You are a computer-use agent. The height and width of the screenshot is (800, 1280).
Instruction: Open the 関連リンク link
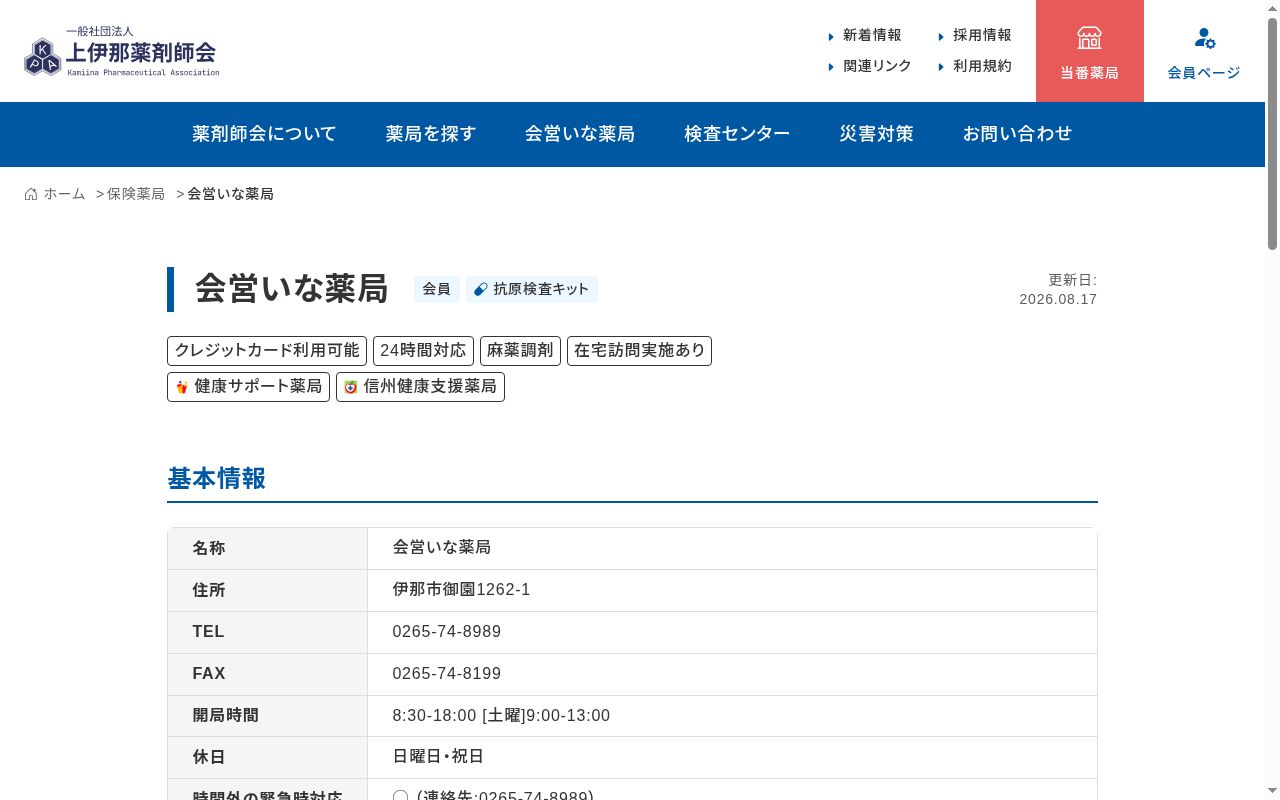click(877, 66)
